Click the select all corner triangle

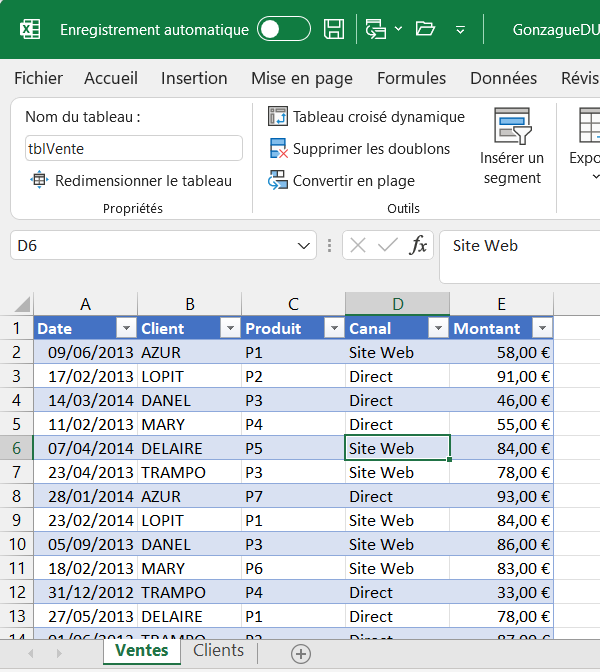pyautogui.click(x=21, y=304)
